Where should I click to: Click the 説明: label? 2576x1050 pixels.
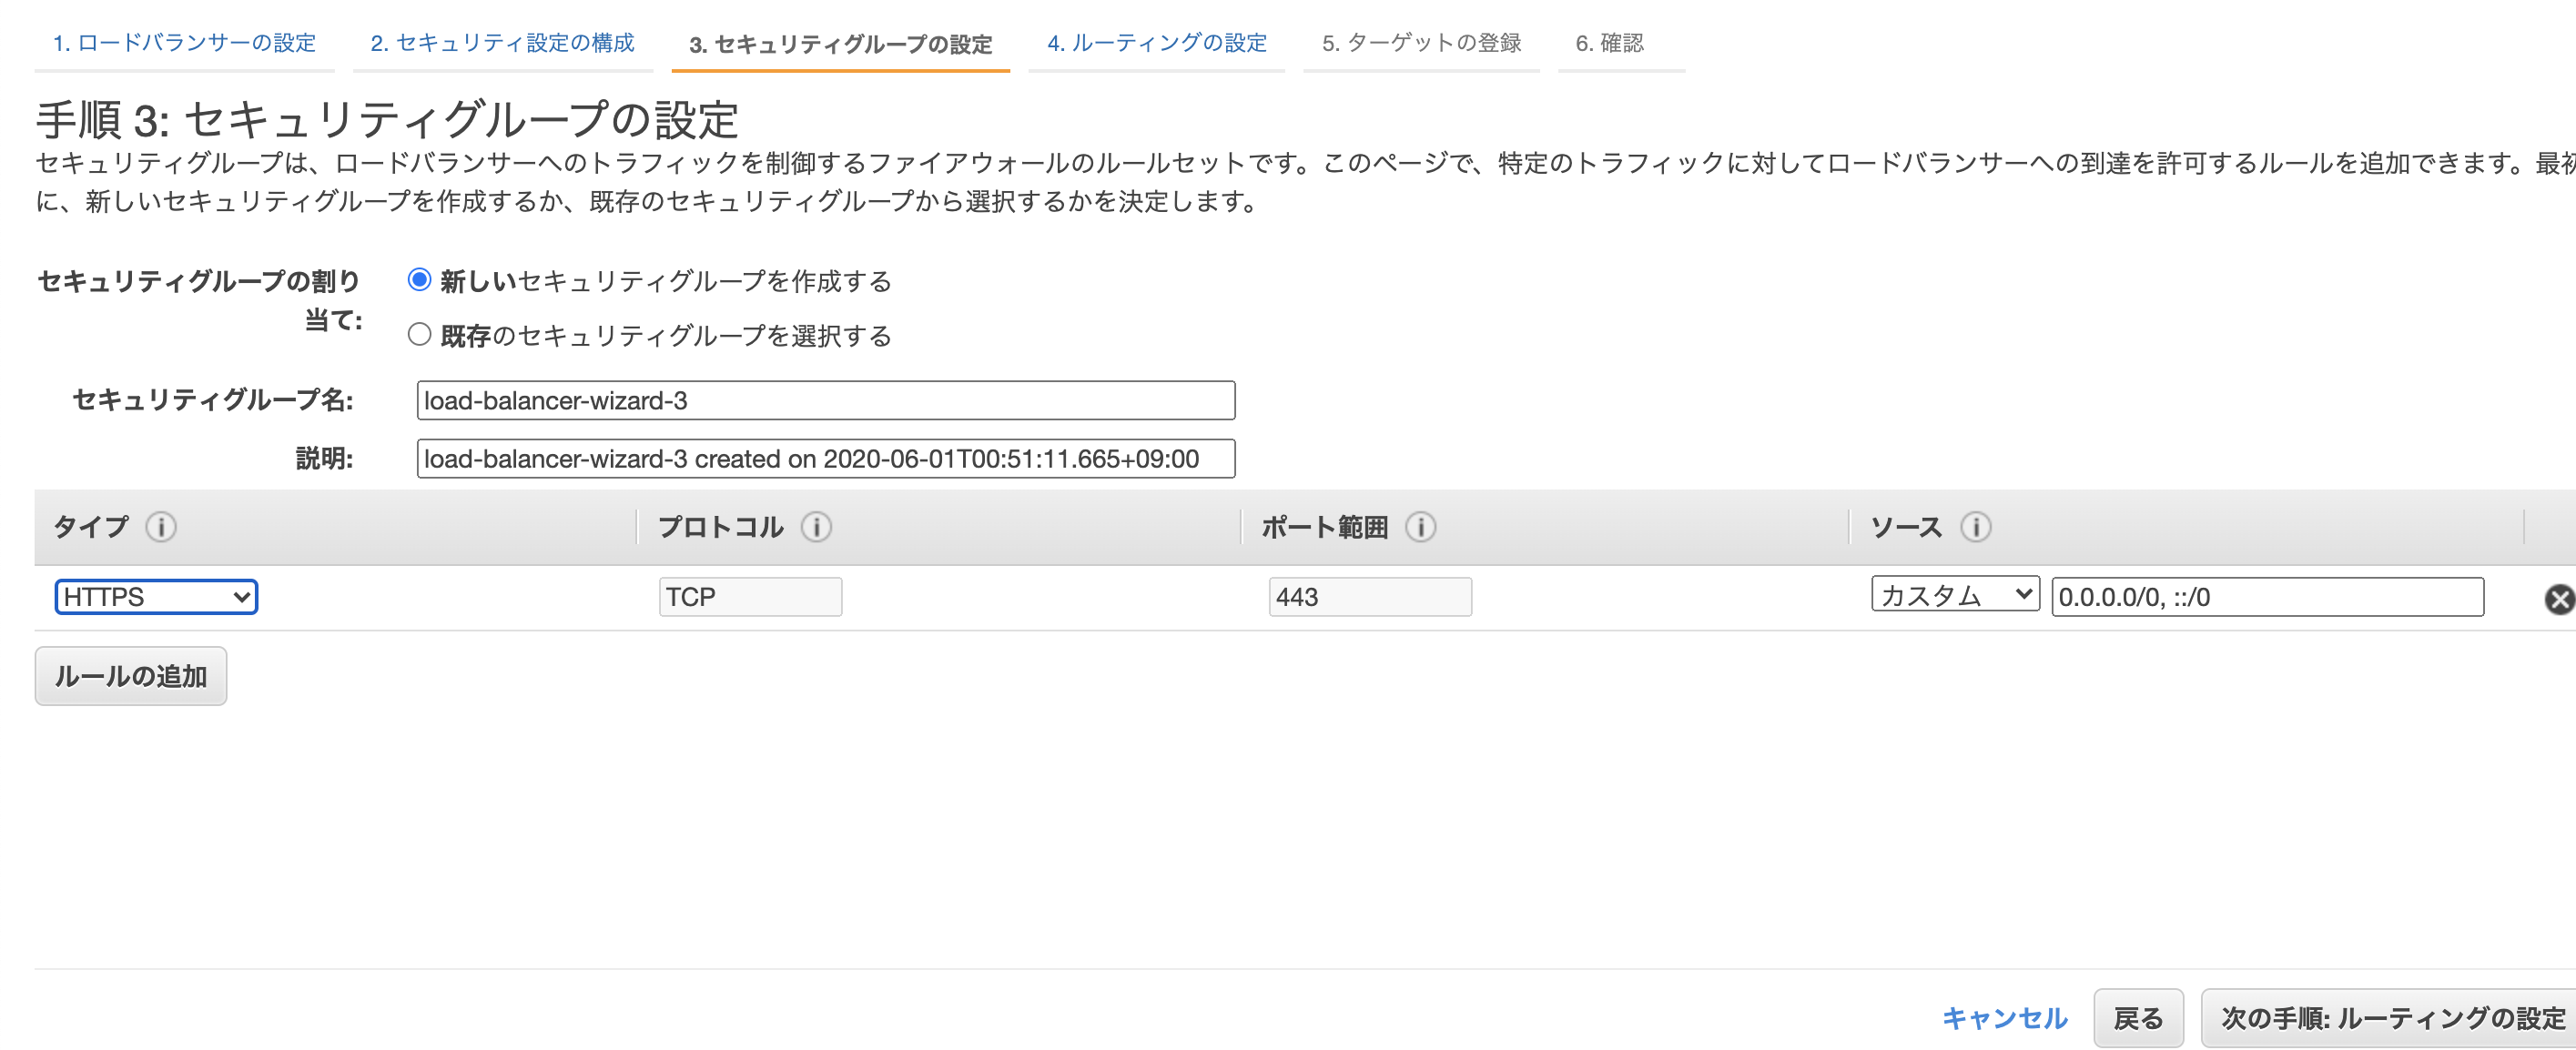(324, 458)
